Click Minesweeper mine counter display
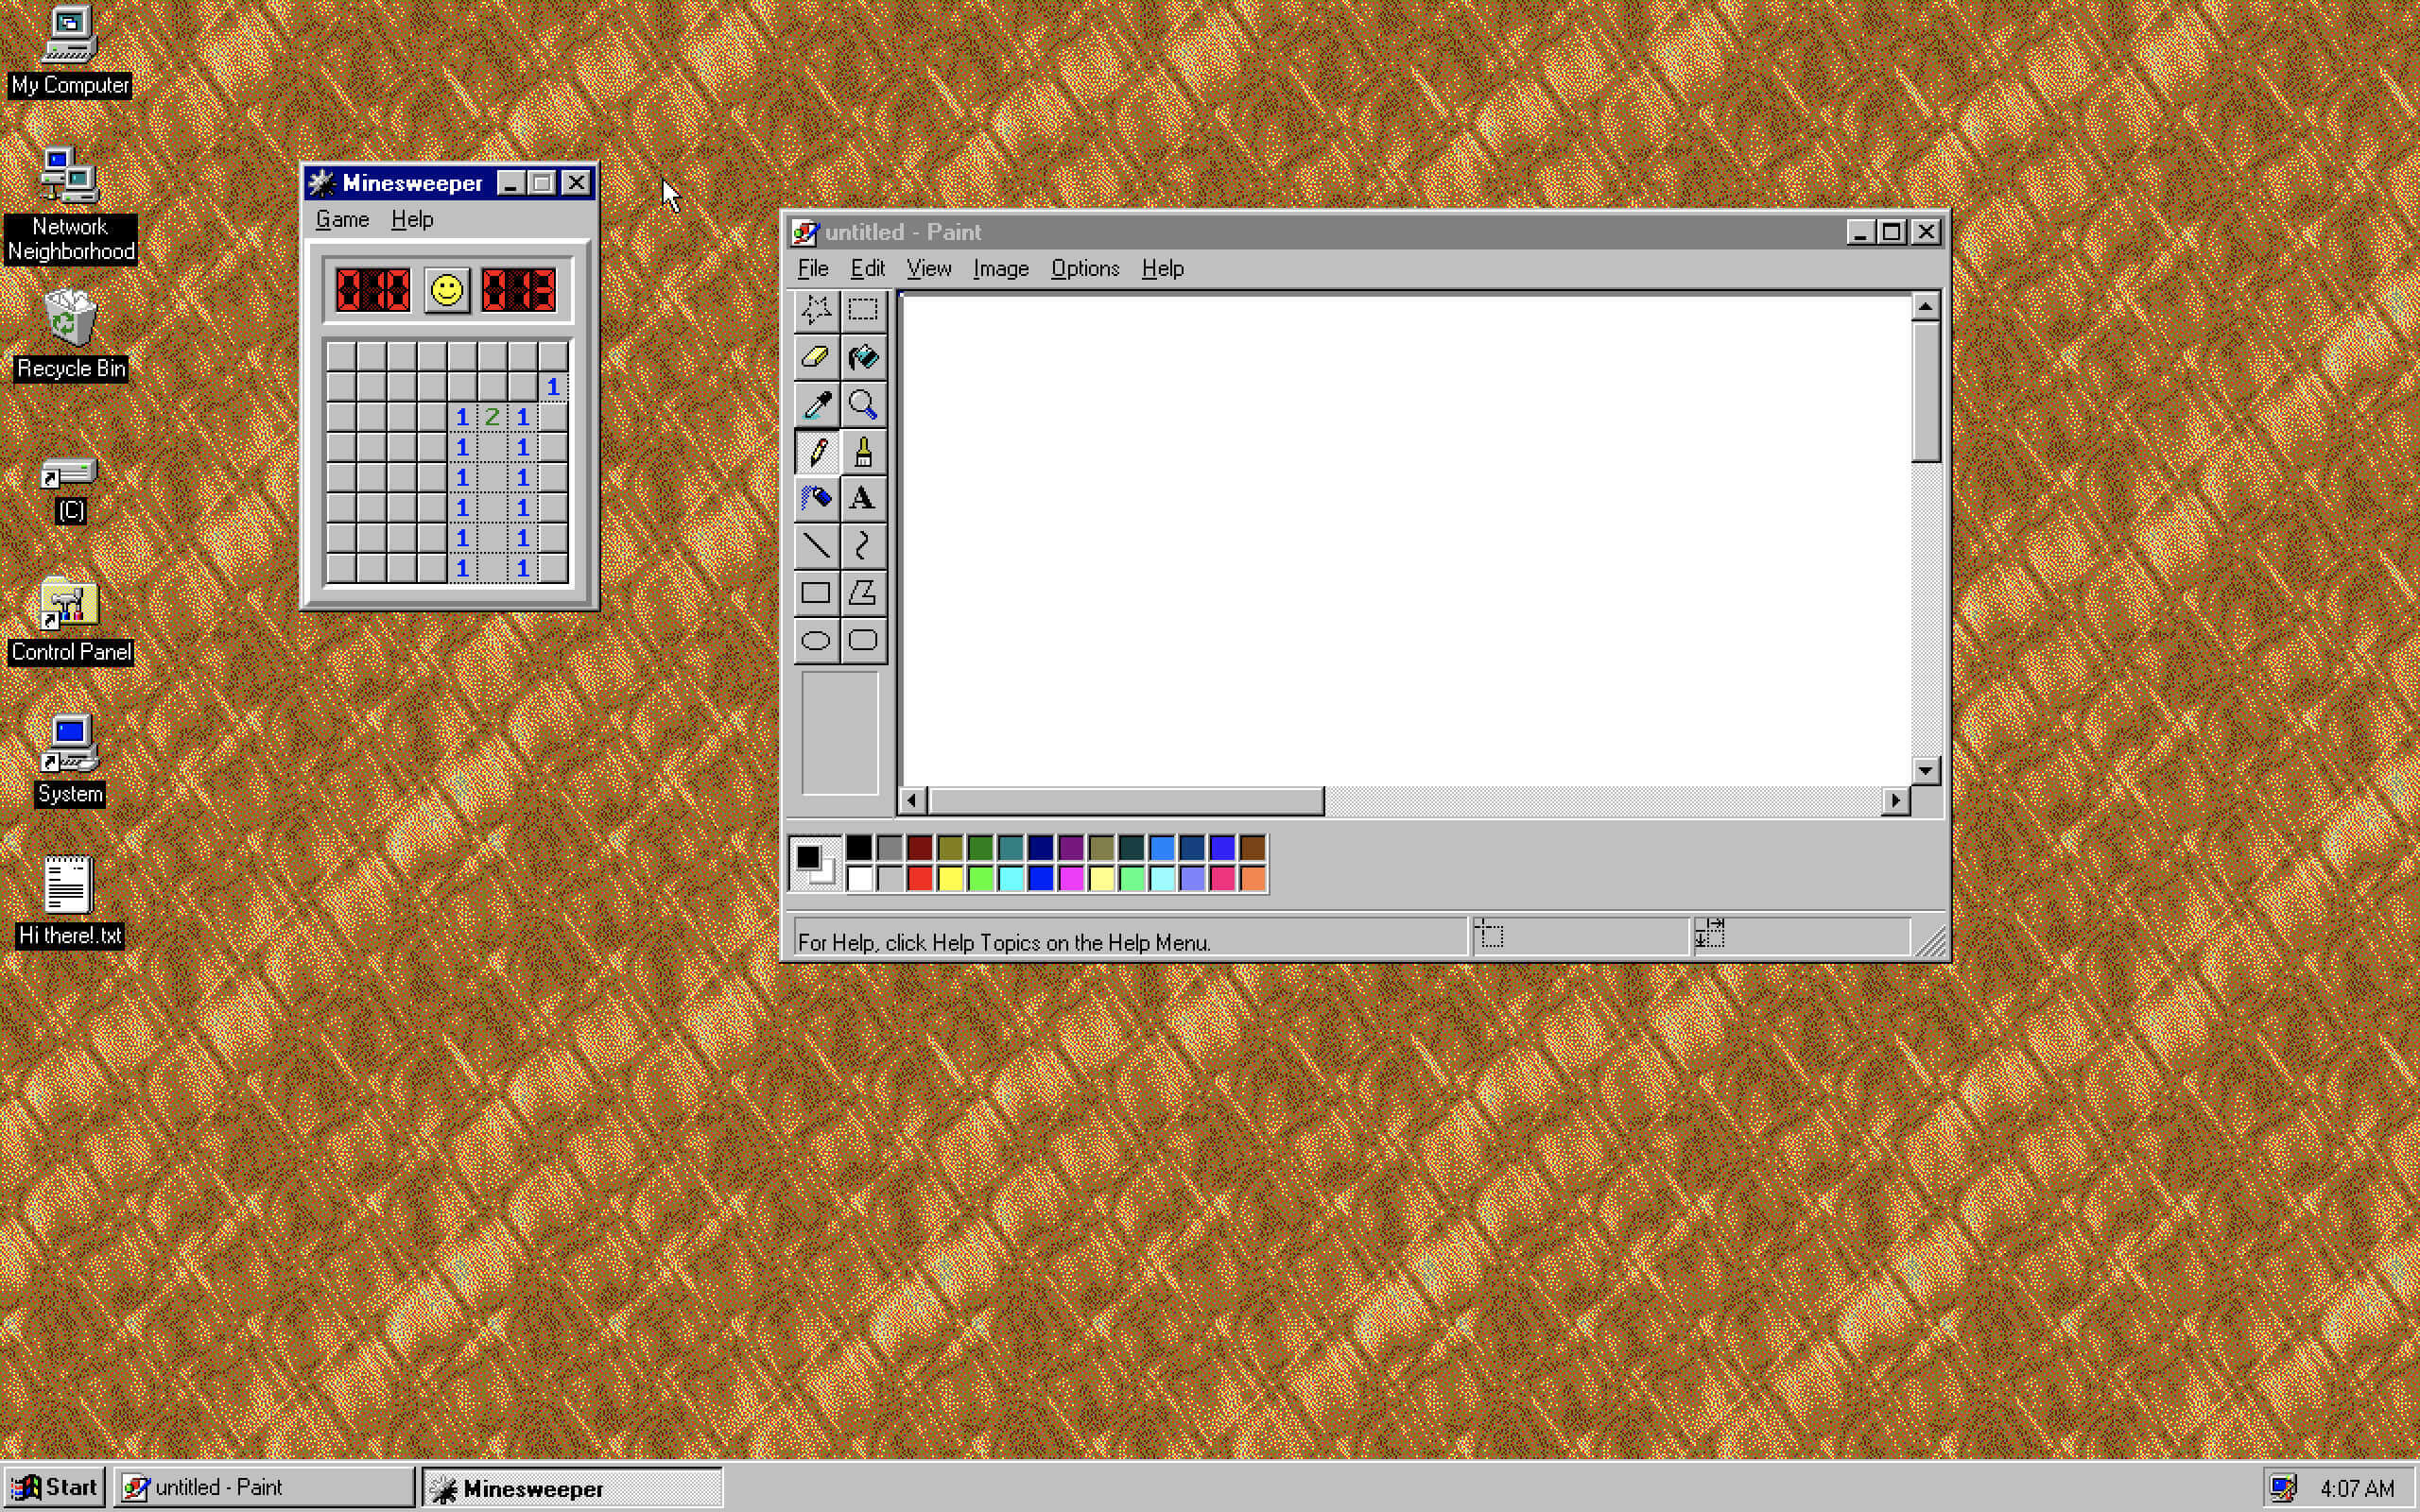 pyautogui.click(x=373, y=291)
